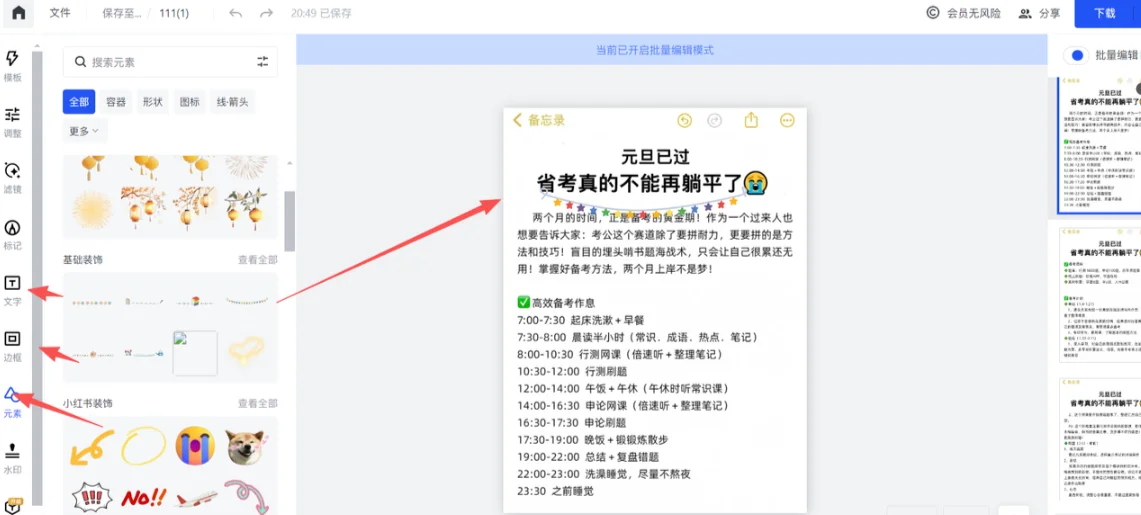
Task: Go to the home page icon
Action: pos(18,13)
